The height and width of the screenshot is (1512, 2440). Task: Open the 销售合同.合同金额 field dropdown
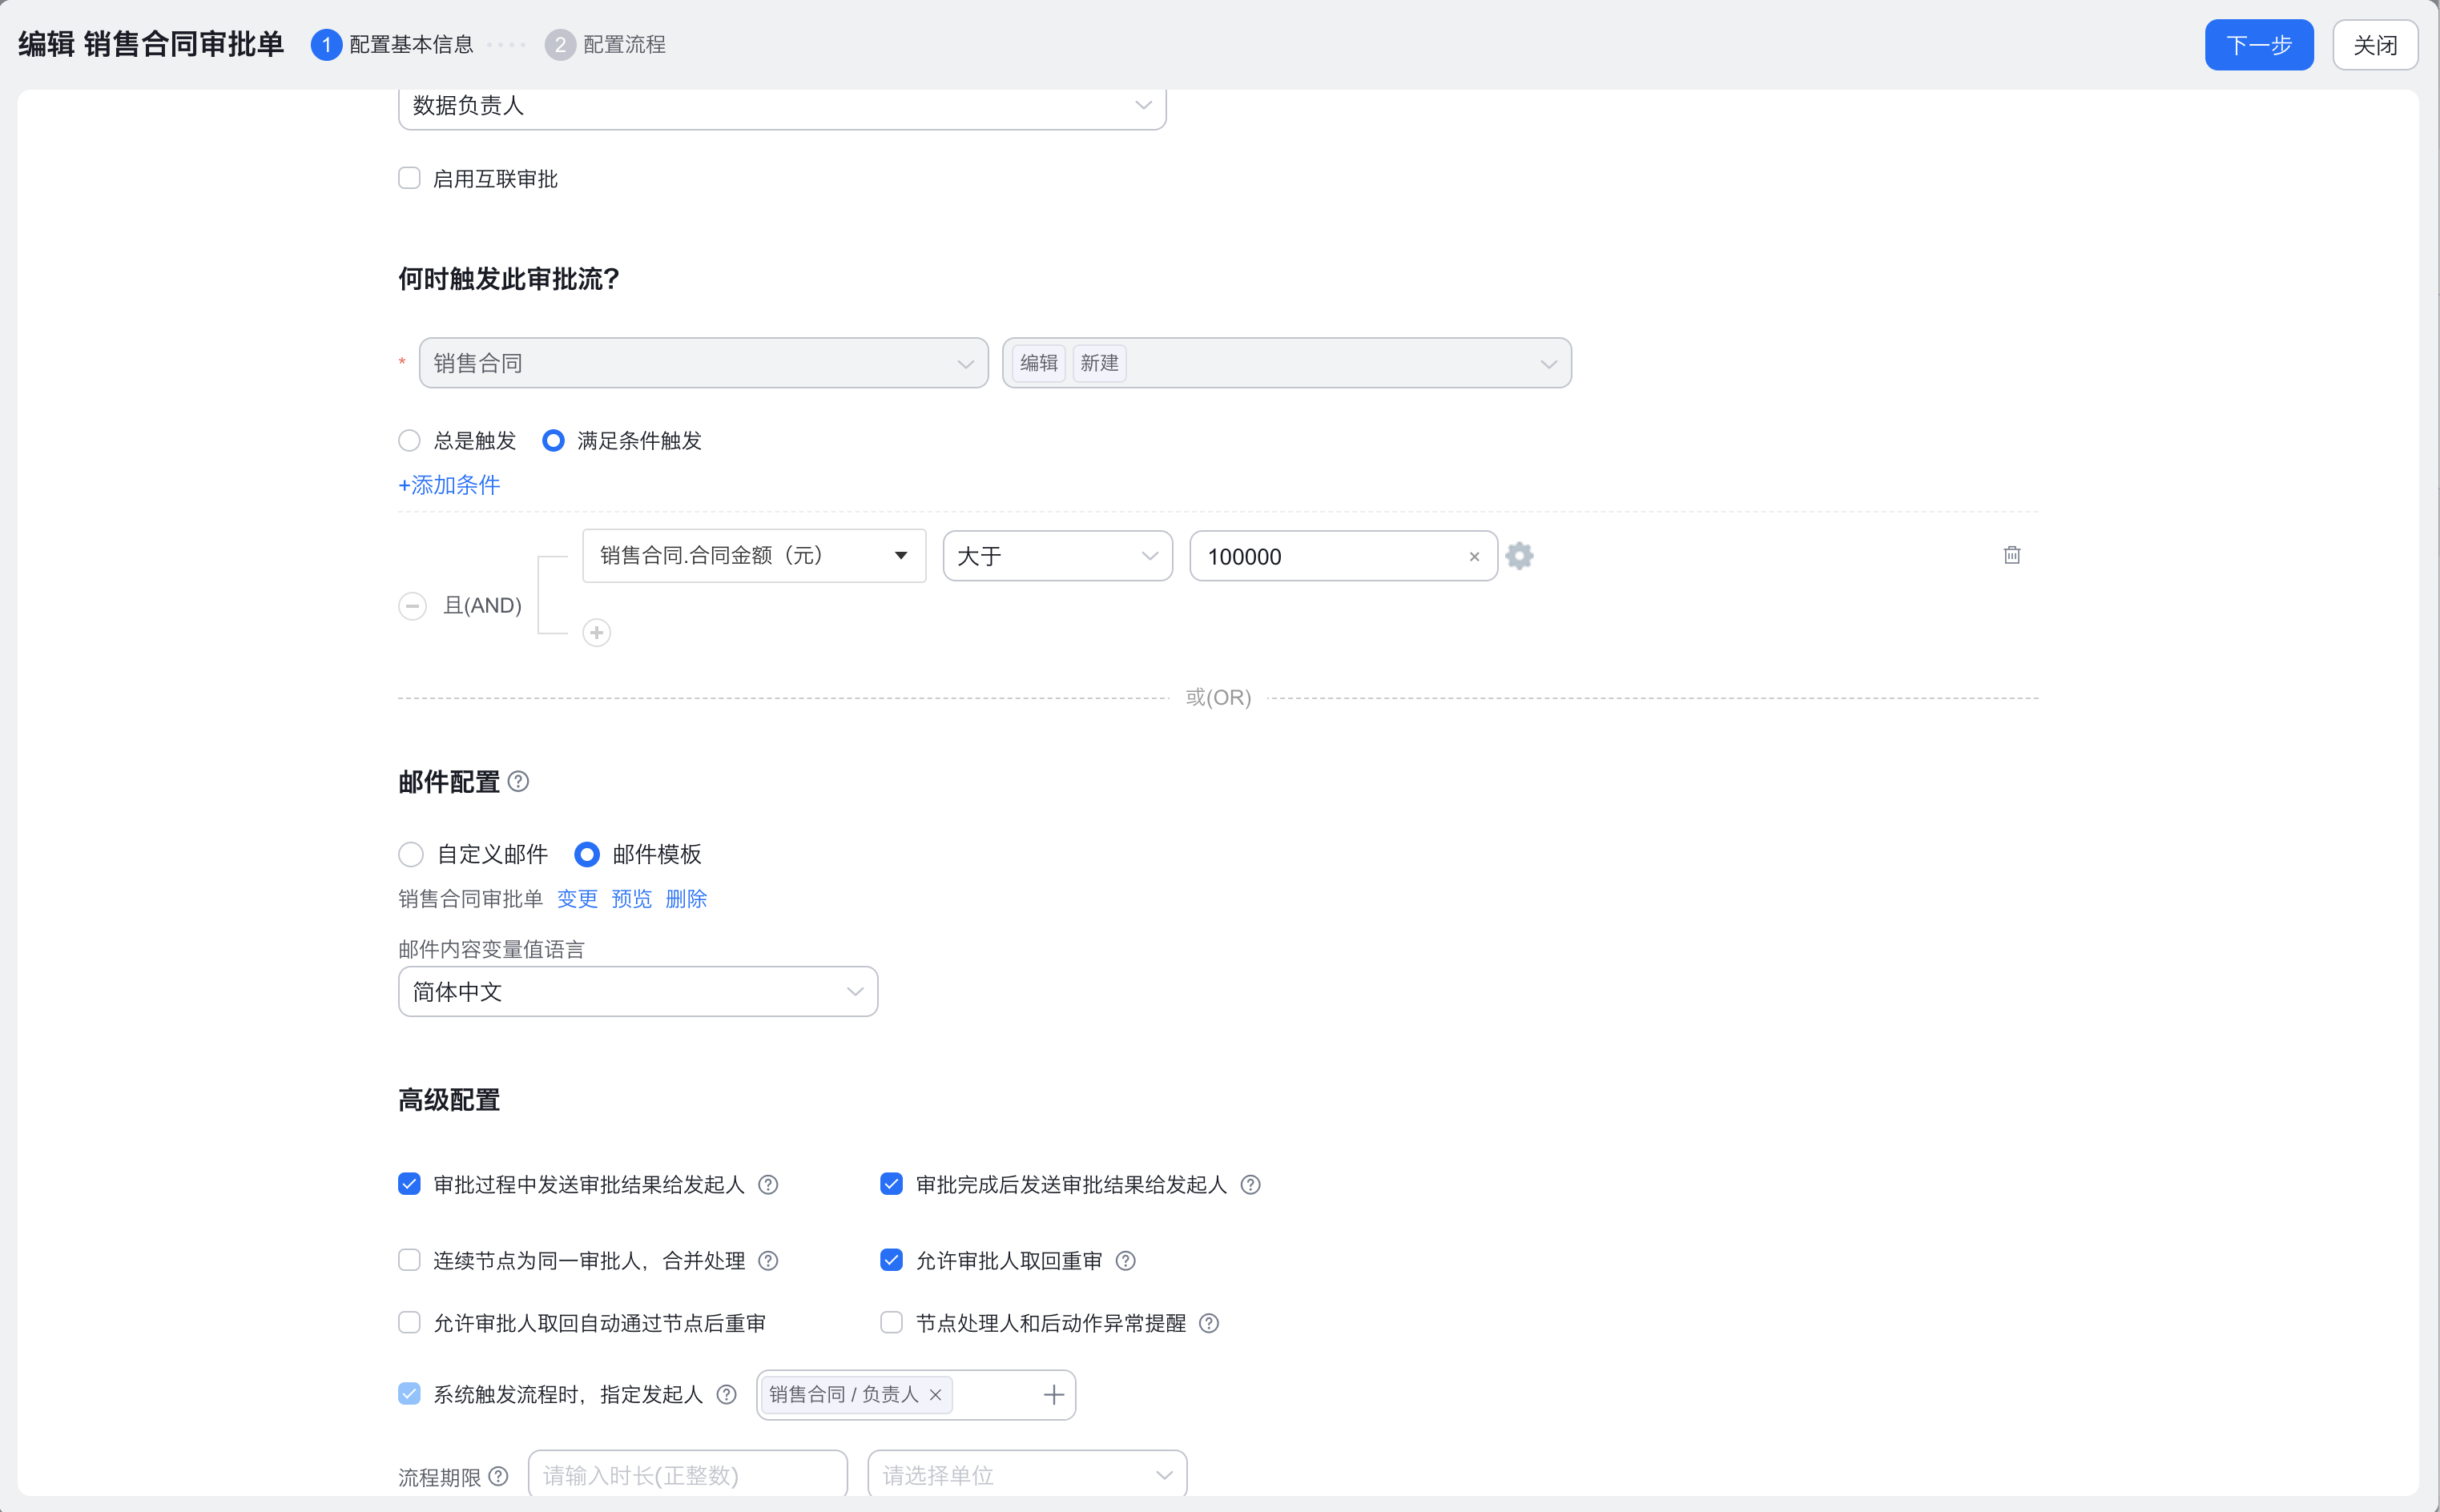click(754, 556)
